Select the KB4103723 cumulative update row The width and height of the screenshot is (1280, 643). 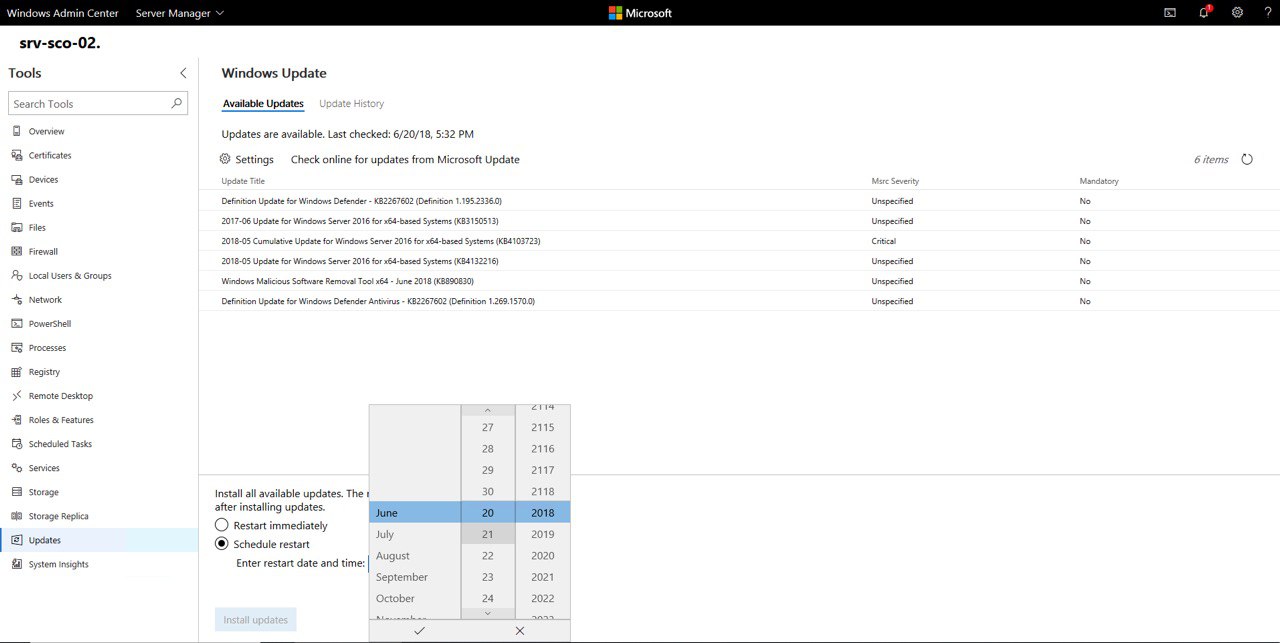pos(739,241)
